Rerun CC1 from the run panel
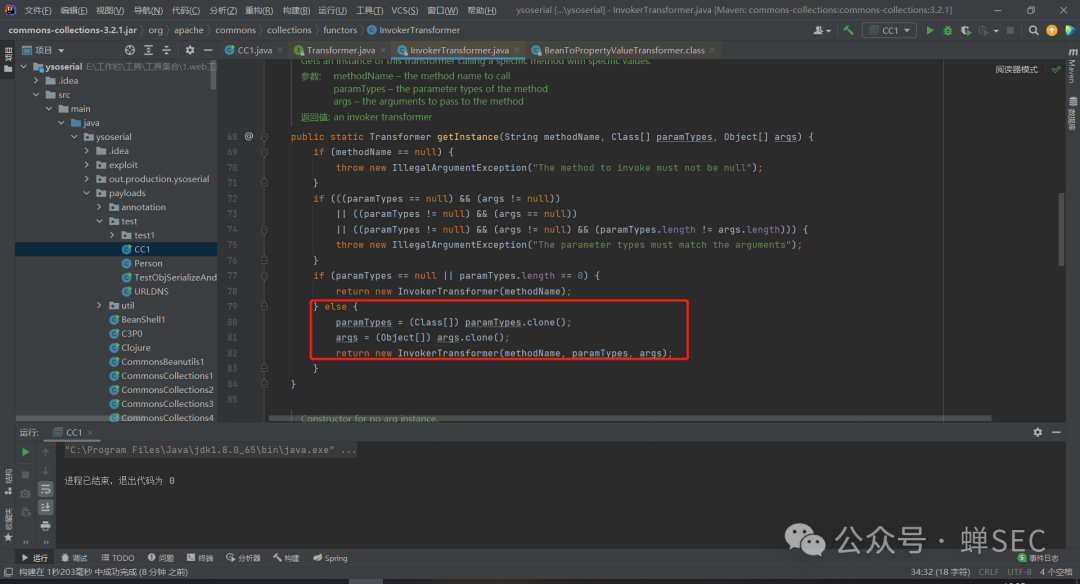The width and height of the screenshot is (1080, 584). (26, 453)
